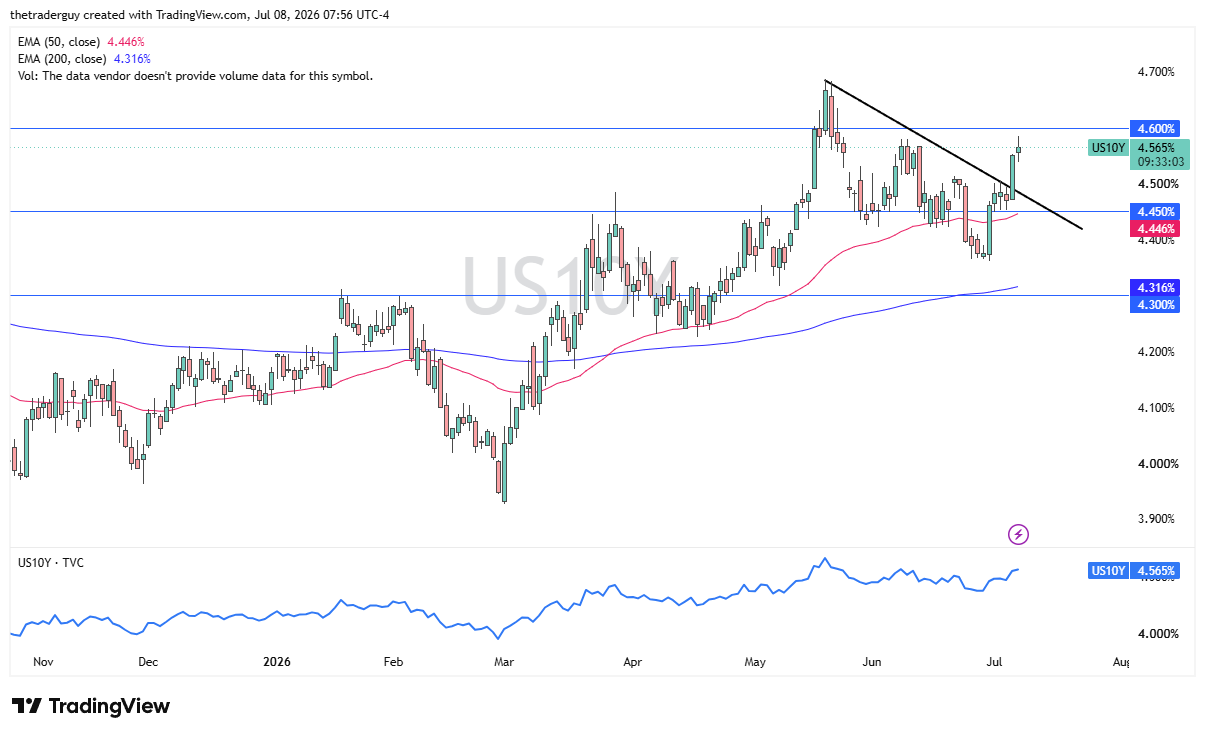The height and width of the screenshot is (736, 1205).
Task: Click the 4.316% value in EMA 200 legend
Action: (132, 59)
